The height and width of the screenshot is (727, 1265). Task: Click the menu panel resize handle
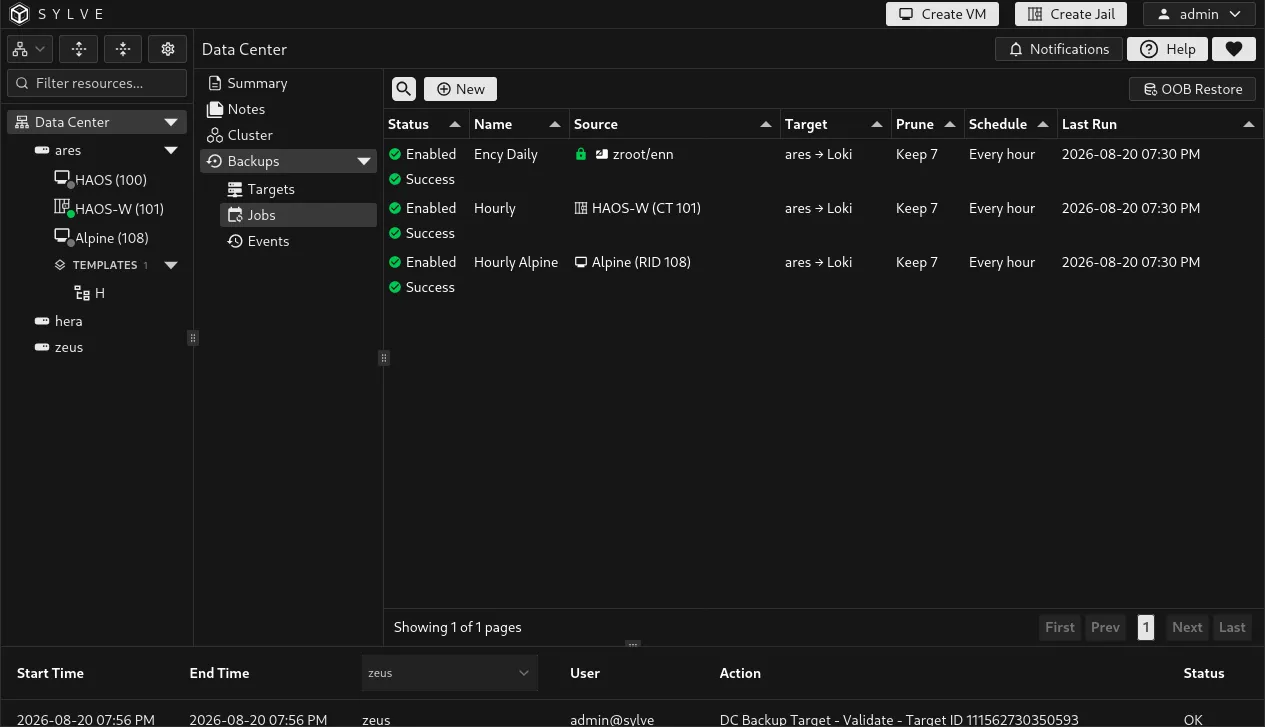(383, 358)
